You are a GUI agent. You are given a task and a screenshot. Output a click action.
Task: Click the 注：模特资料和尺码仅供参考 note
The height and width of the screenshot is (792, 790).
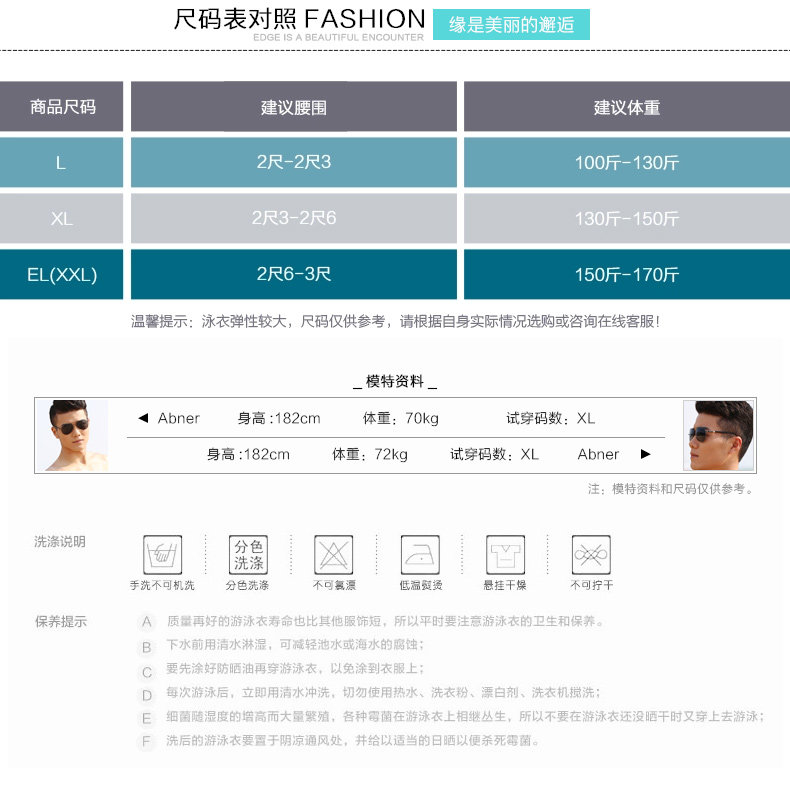pyautogui.click(x=670, y=489)
